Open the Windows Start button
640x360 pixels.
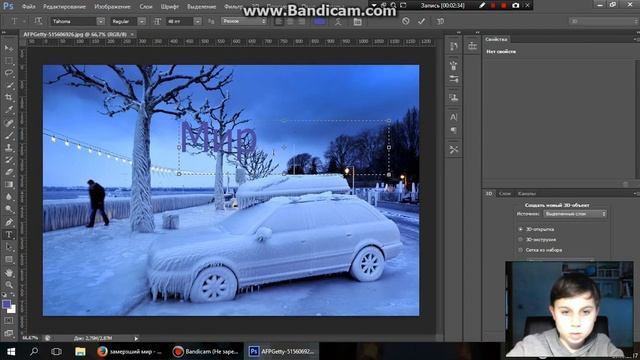[11, 351]
